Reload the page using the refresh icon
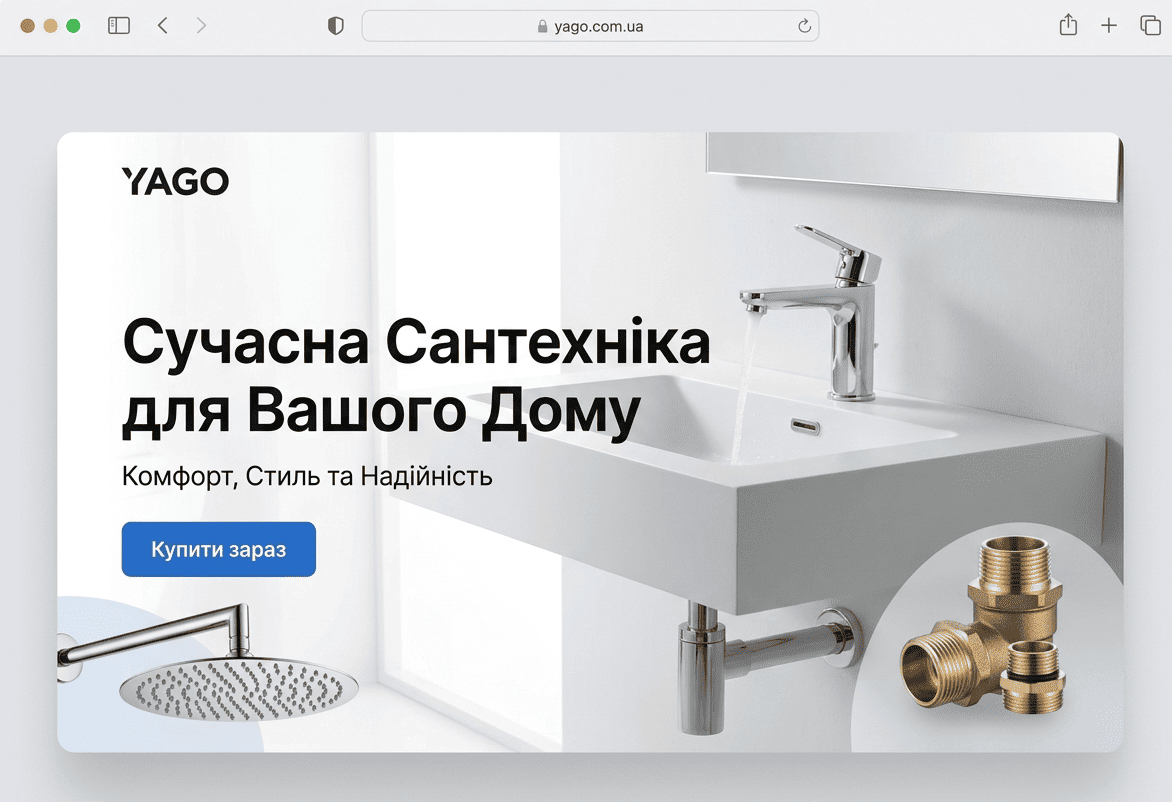 [x=804, y=25]
